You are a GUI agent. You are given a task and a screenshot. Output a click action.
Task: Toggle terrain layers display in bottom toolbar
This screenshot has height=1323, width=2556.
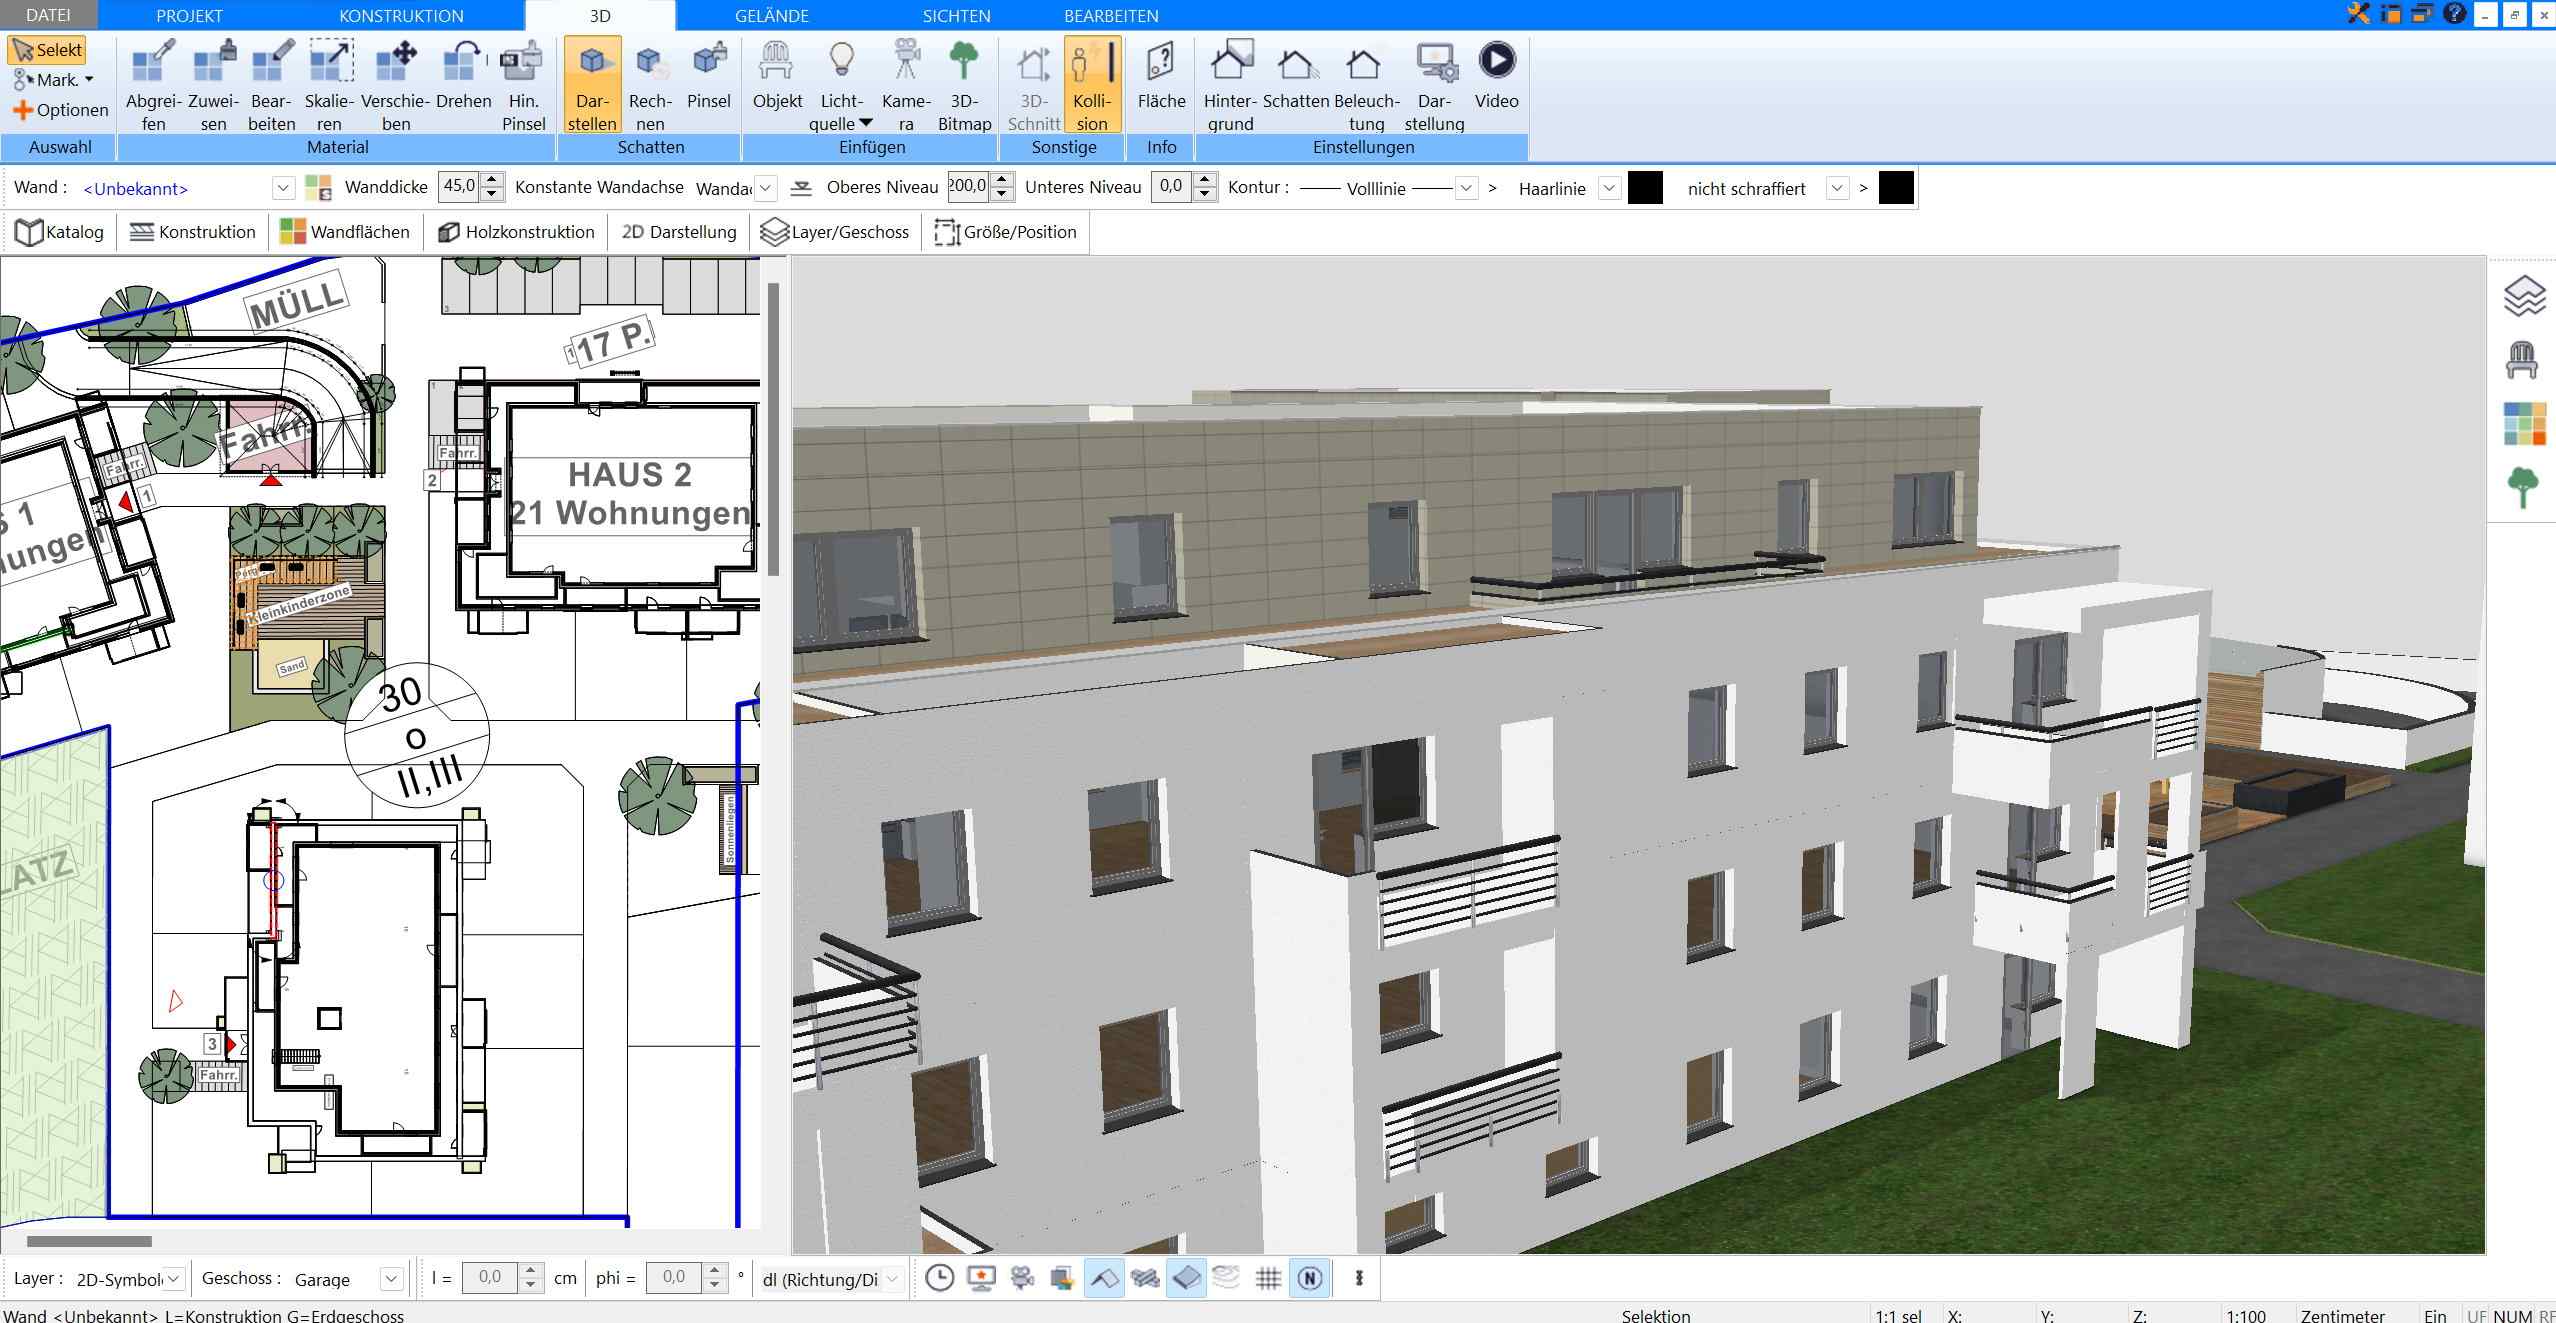point(1226,1278)
